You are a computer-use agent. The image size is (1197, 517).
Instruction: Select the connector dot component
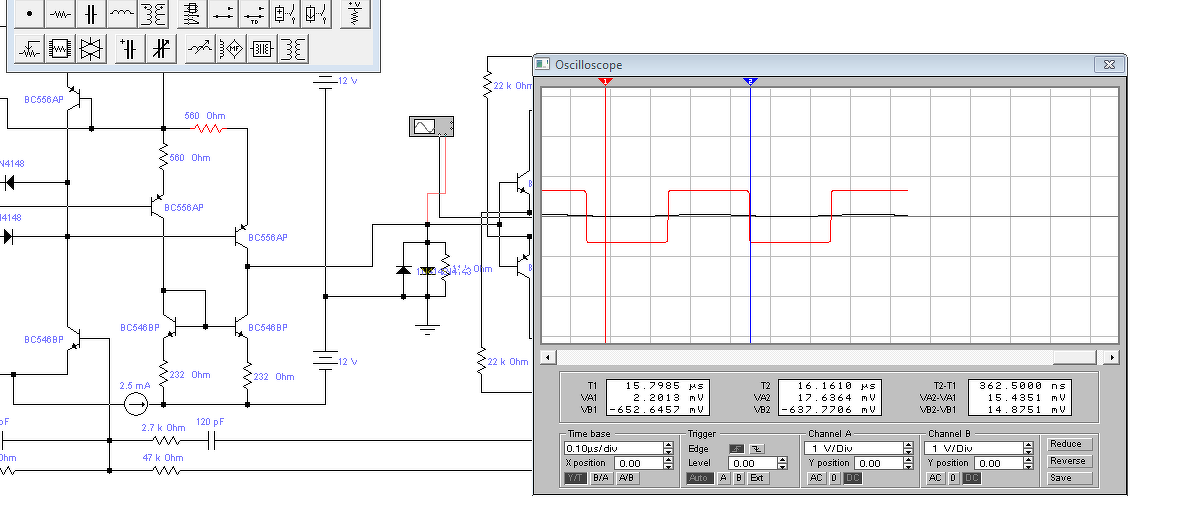30,14
